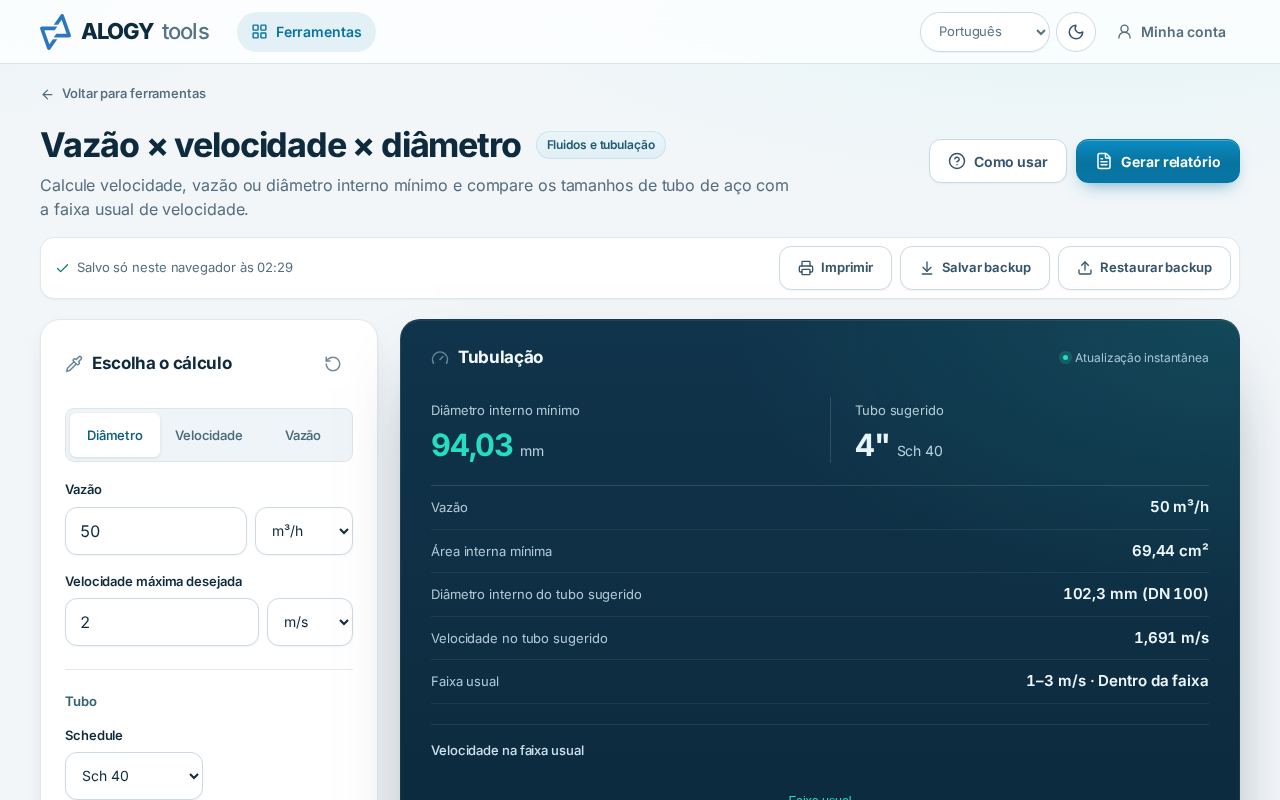Viewport: 1280px width, 800px height.
Task: Click the 69,44 cm² area value
Action: coord(1170,551)
